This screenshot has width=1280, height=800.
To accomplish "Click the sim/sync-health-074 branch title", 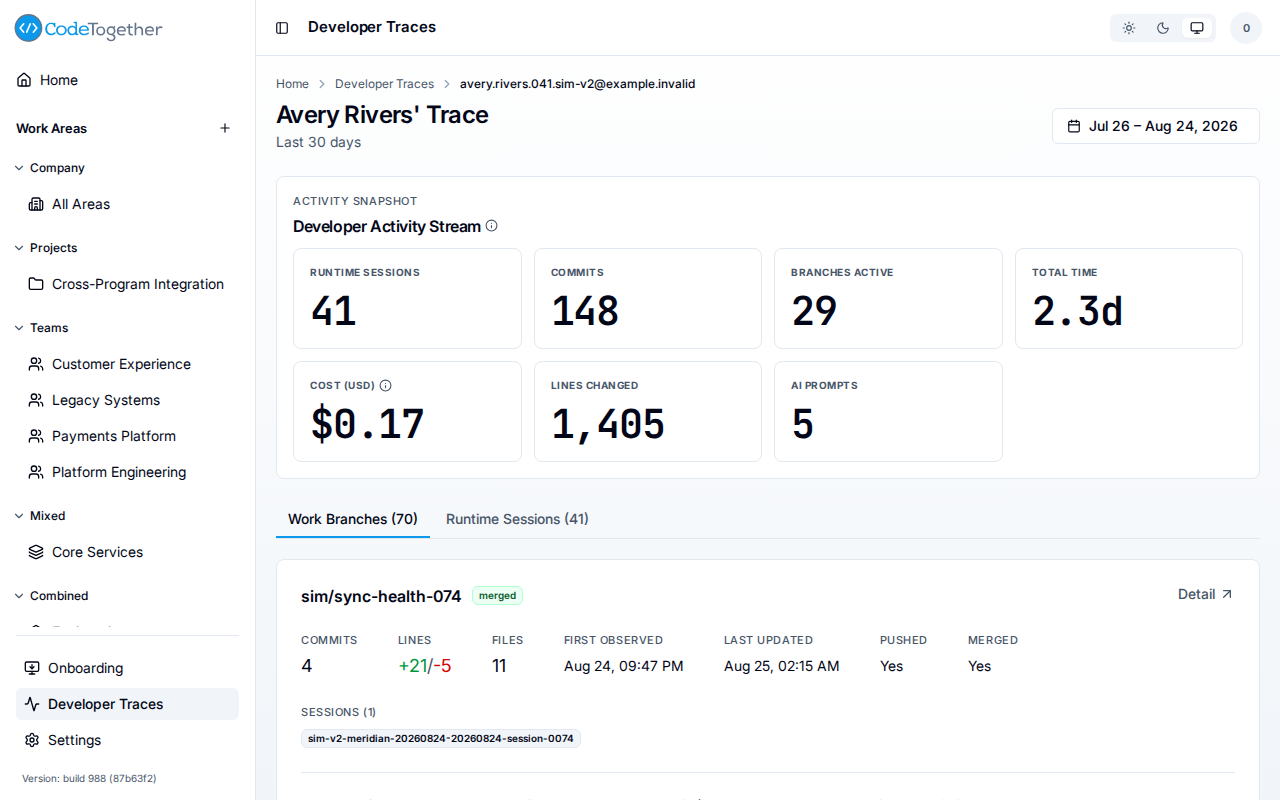I will [x=381, y=596].
